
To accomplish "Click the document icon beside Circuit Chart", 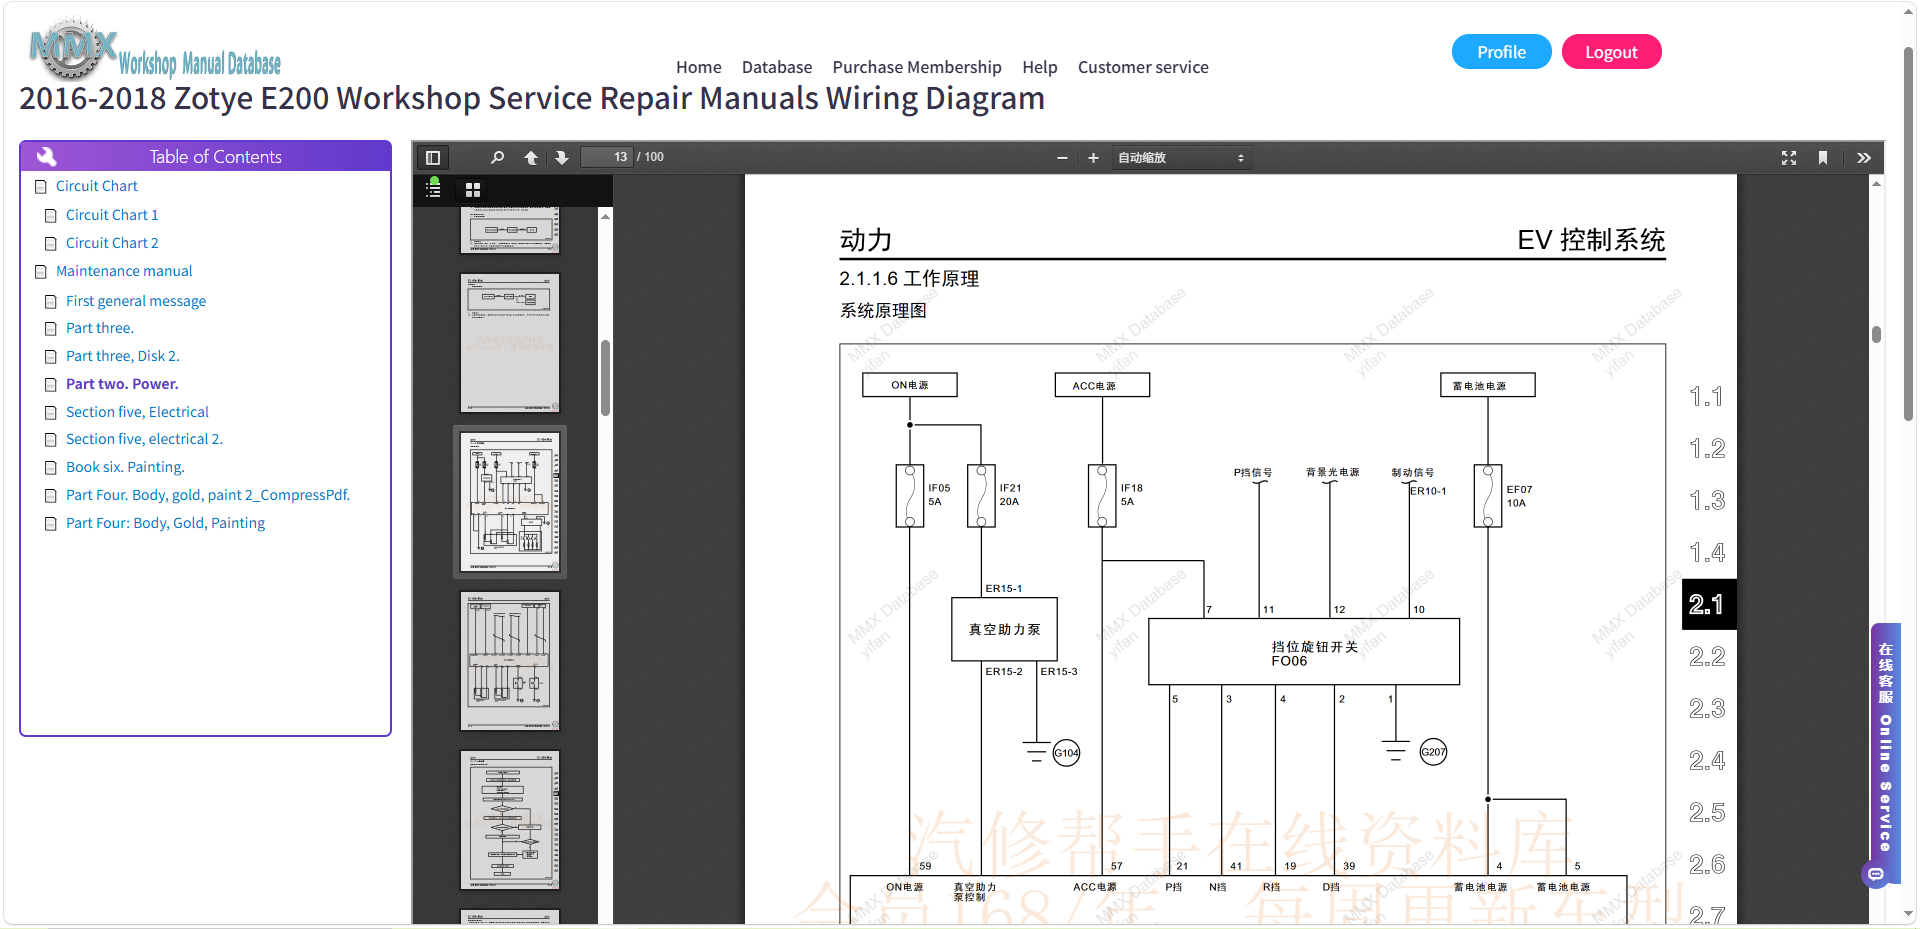I will point(41,187).
